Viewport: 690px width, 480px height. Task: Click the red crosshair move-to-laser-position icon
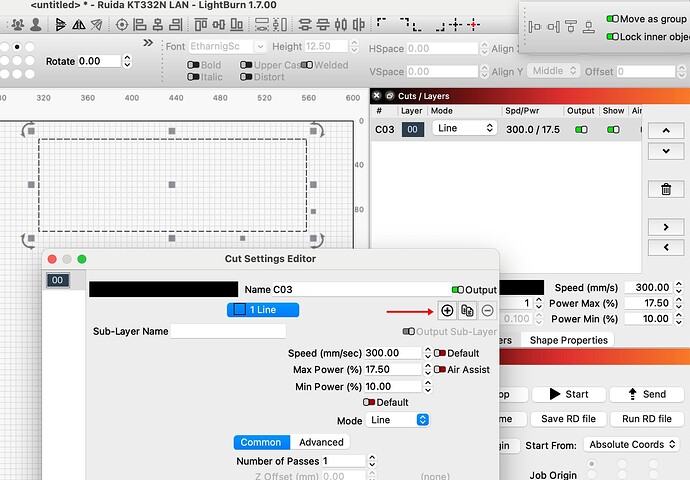pos(473,25)
